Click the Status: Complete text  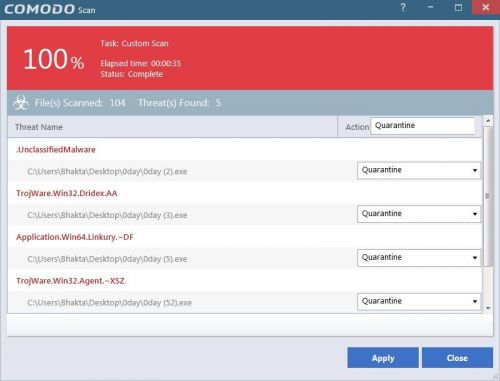[131, 74]
